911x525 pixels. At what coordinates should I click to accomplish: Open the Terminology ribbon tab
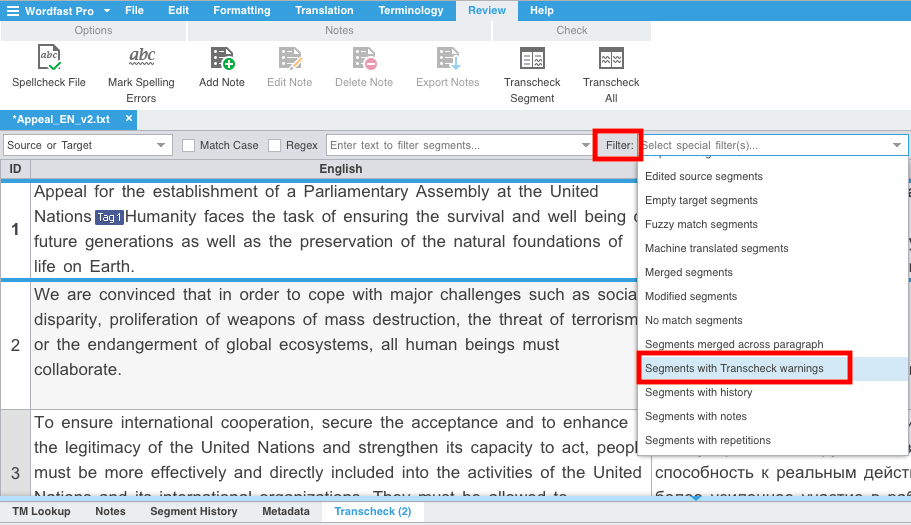[x=410, y=10]
